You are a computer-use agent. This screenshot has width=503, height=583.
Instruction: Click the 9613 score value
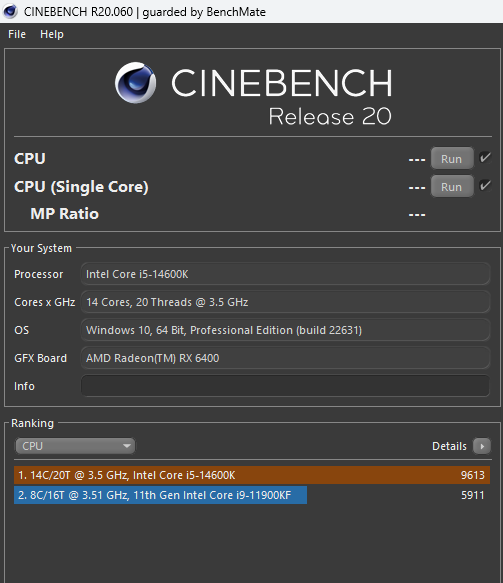[473, 475]
